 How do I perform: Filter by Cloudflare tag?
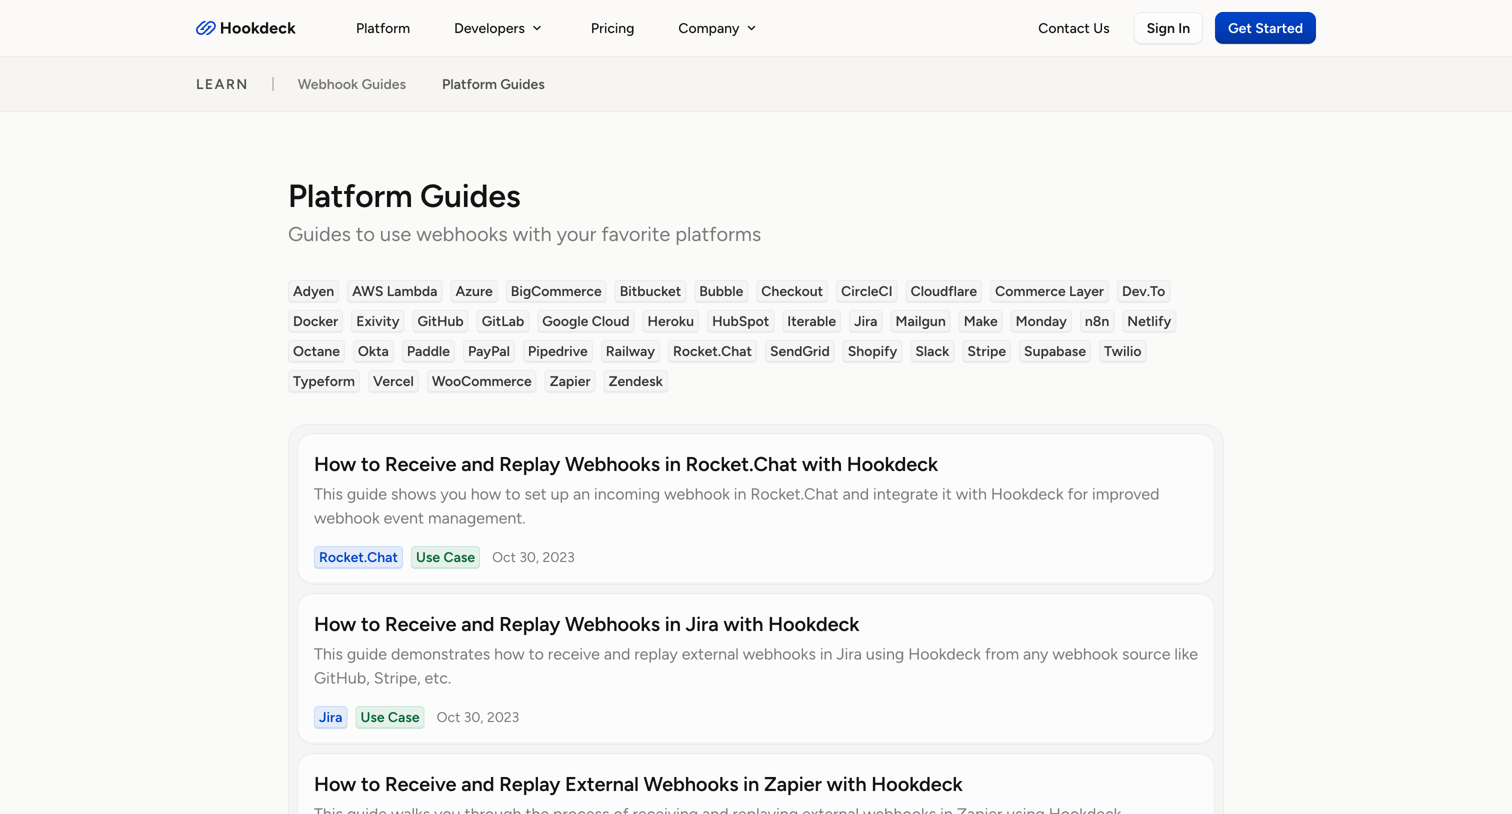(944, 291)
